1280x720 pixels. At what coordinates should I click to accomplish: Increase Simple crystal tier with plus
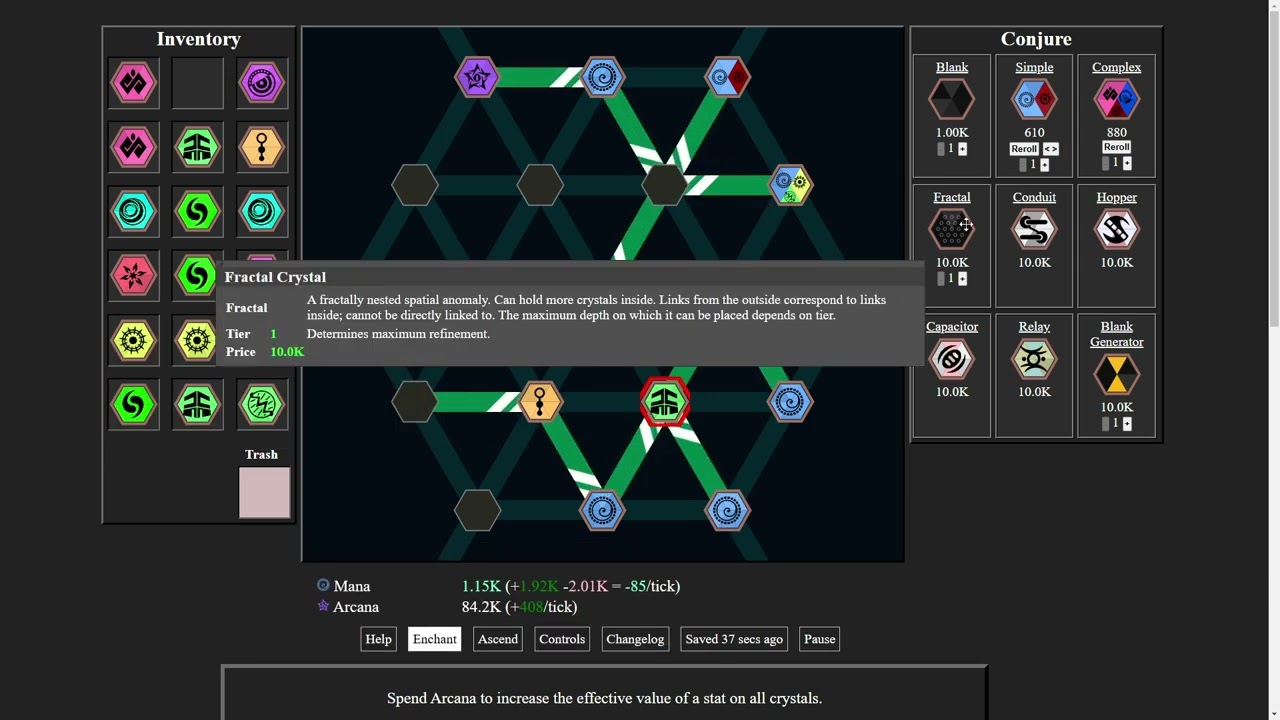pos(1045,164)
